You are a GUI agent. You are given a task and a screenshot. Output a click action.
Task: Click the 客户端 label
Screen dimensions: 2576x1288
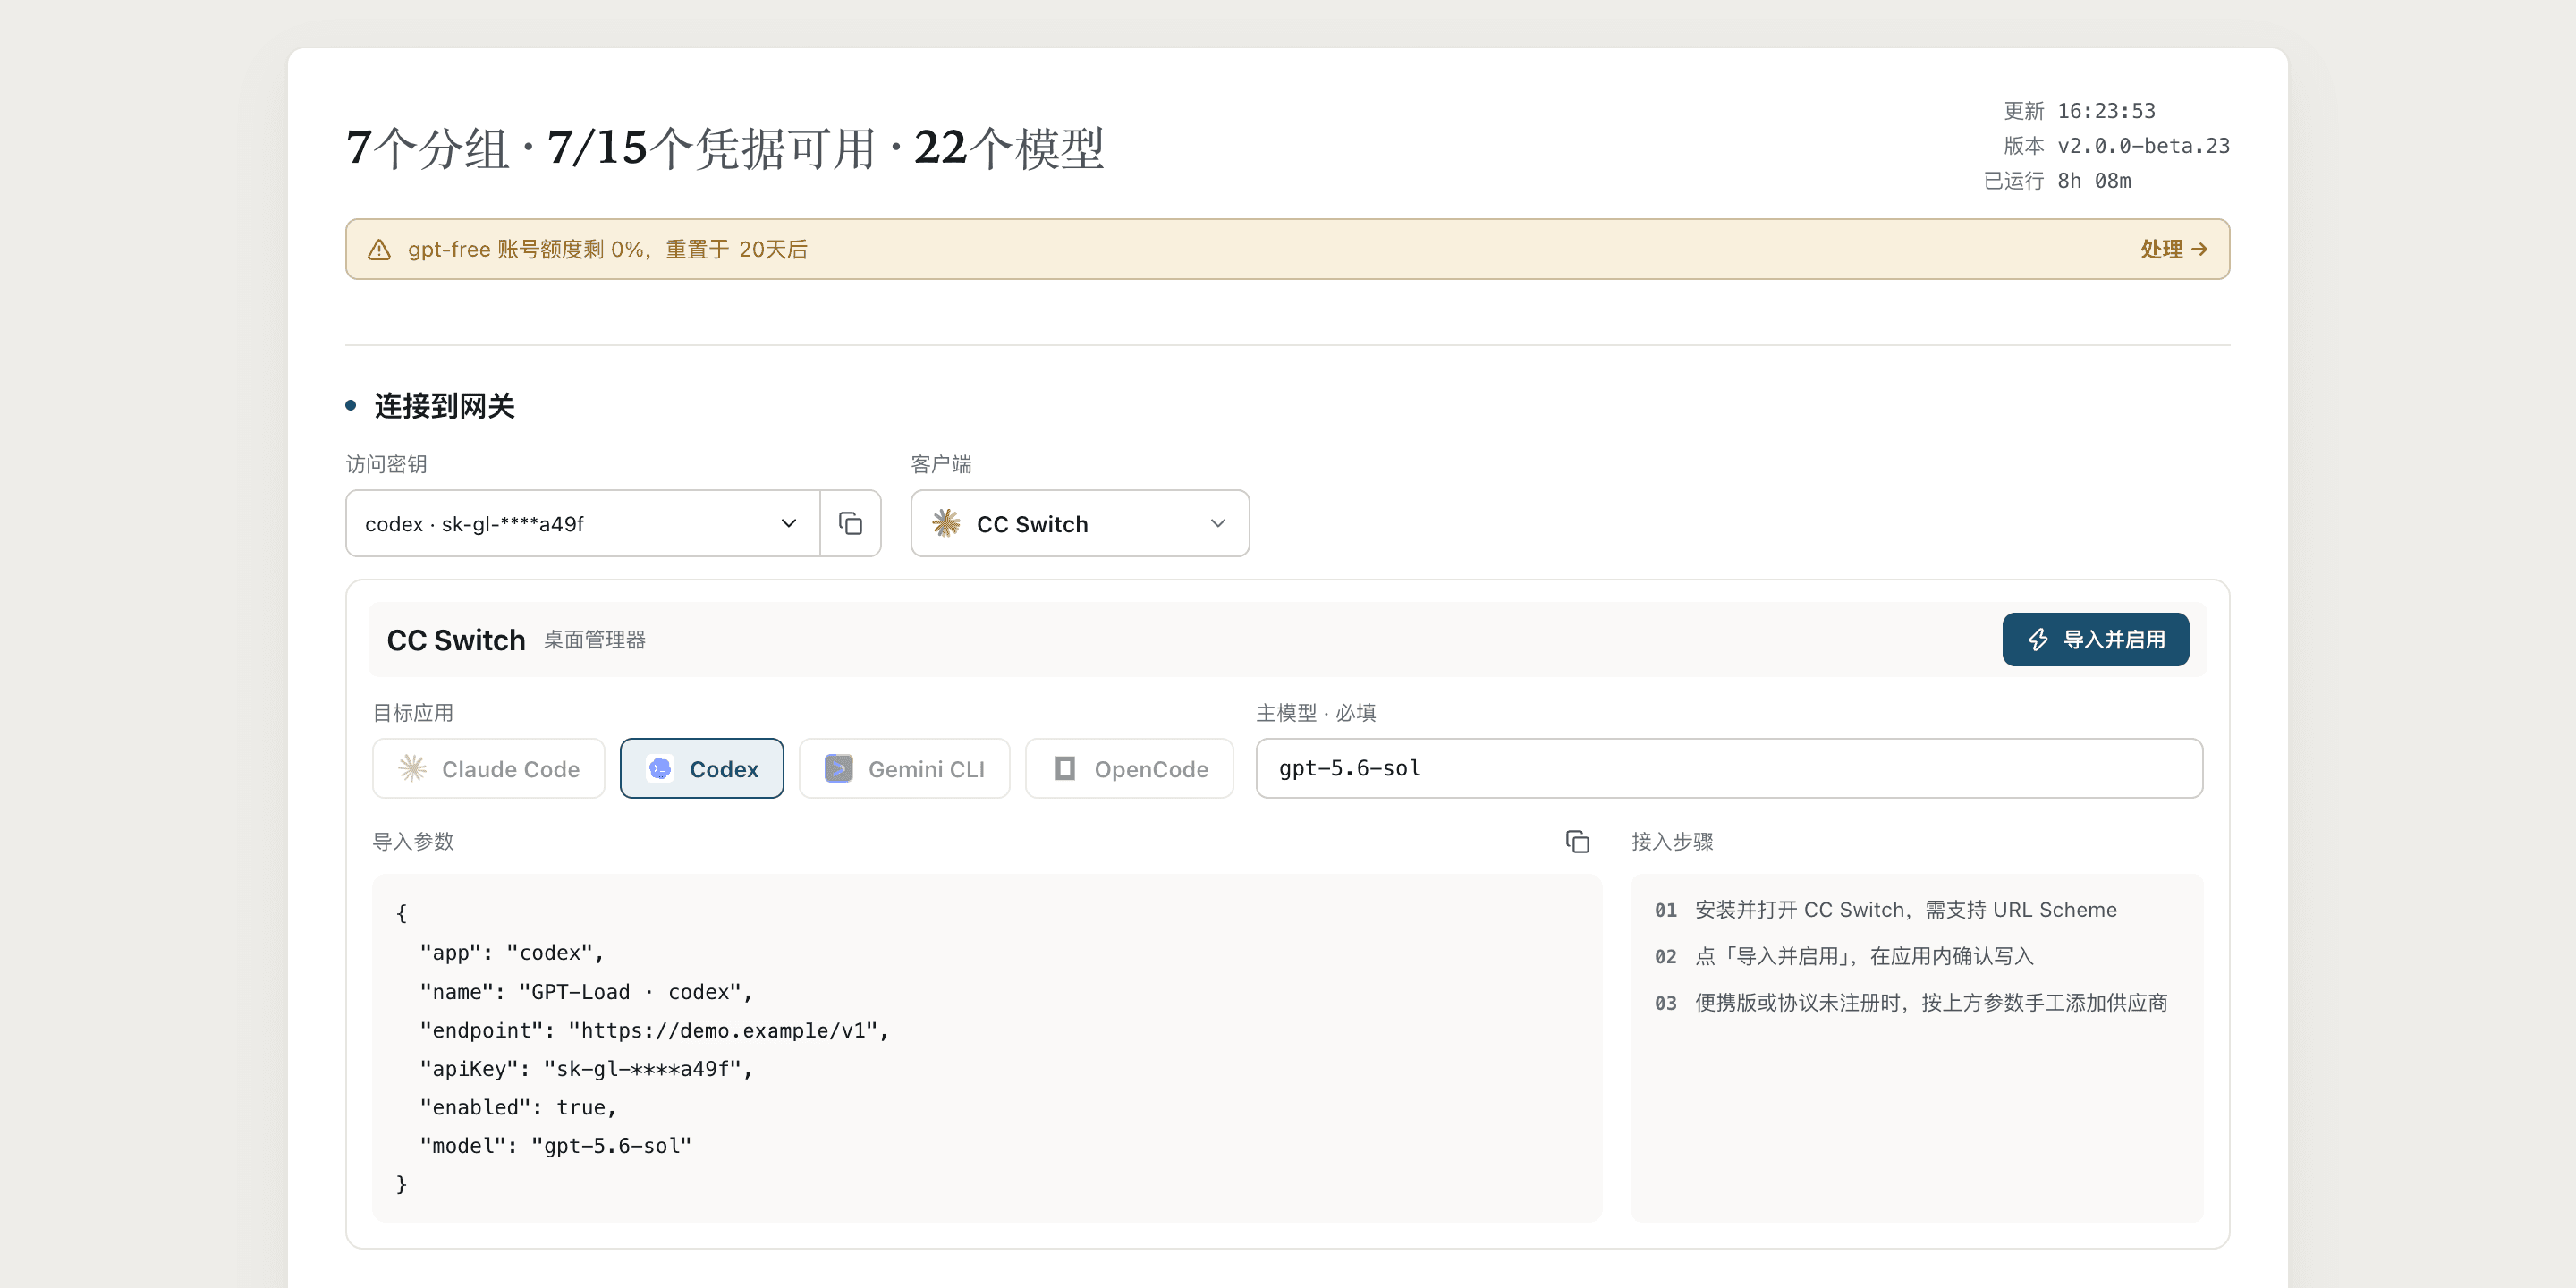coord(941,464)
